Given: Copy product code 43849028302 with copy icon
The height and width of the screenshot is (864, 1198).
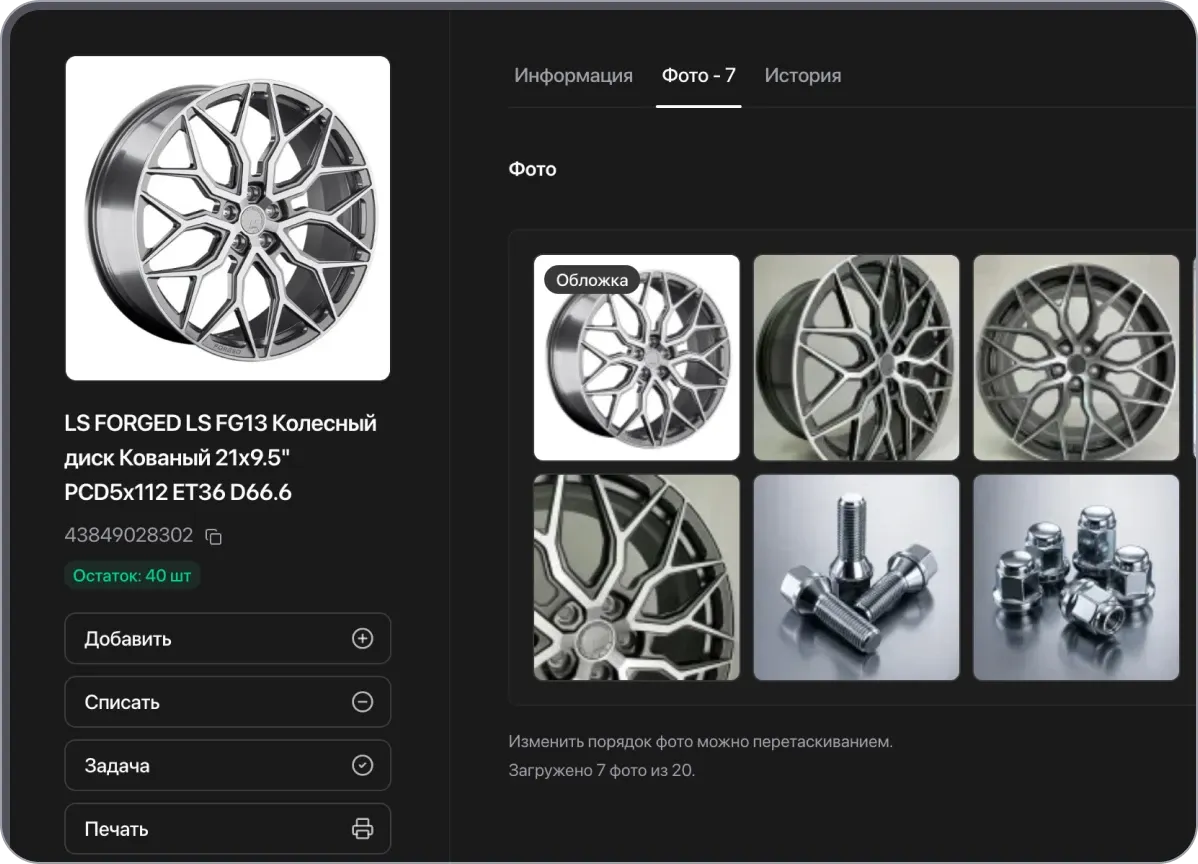Looking at the screenshot, I should pyautogui.click(x=214, y=536).
